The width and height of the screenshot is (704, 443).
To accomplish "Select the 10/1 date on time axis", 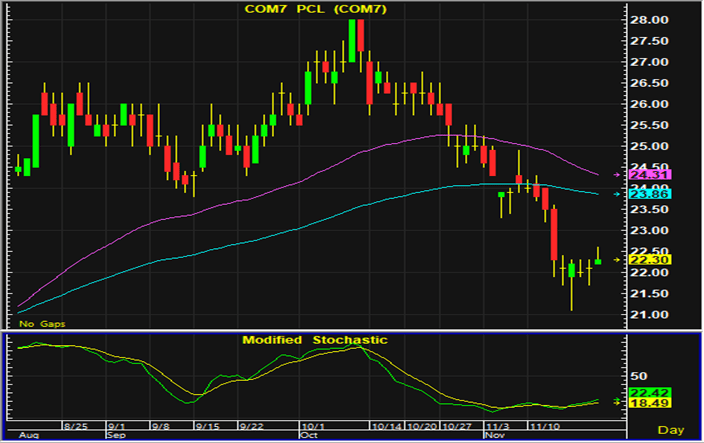I will (x=313, y=425).
